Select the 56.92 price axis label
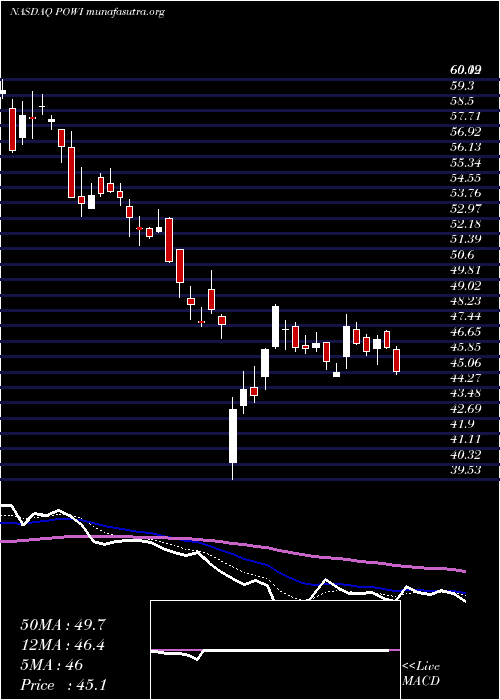The image size is (500, 700). pos(465,132)
